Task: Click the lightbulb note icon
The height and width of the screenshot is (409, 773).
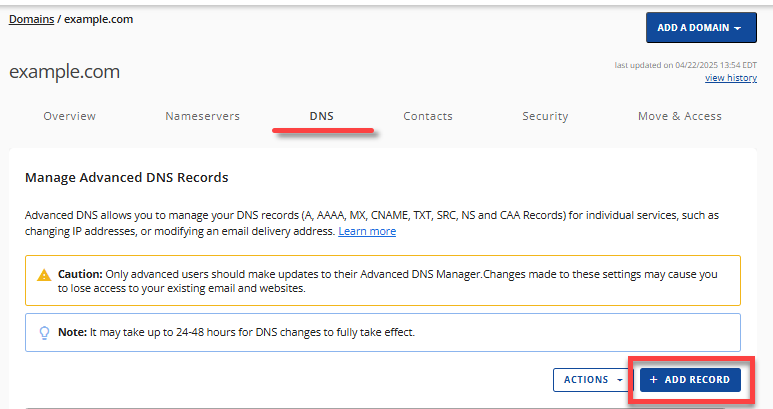Action: coord(44,333)
